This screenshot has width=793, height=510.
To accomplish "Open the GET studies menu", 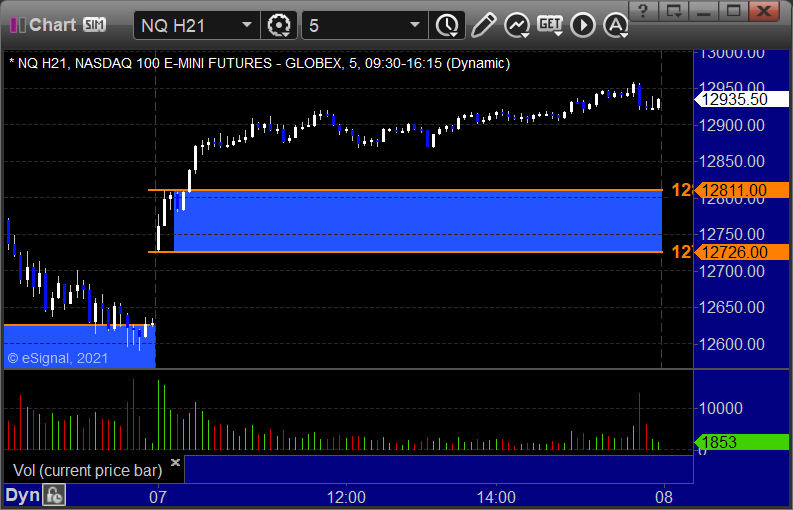I will point(550,25).
